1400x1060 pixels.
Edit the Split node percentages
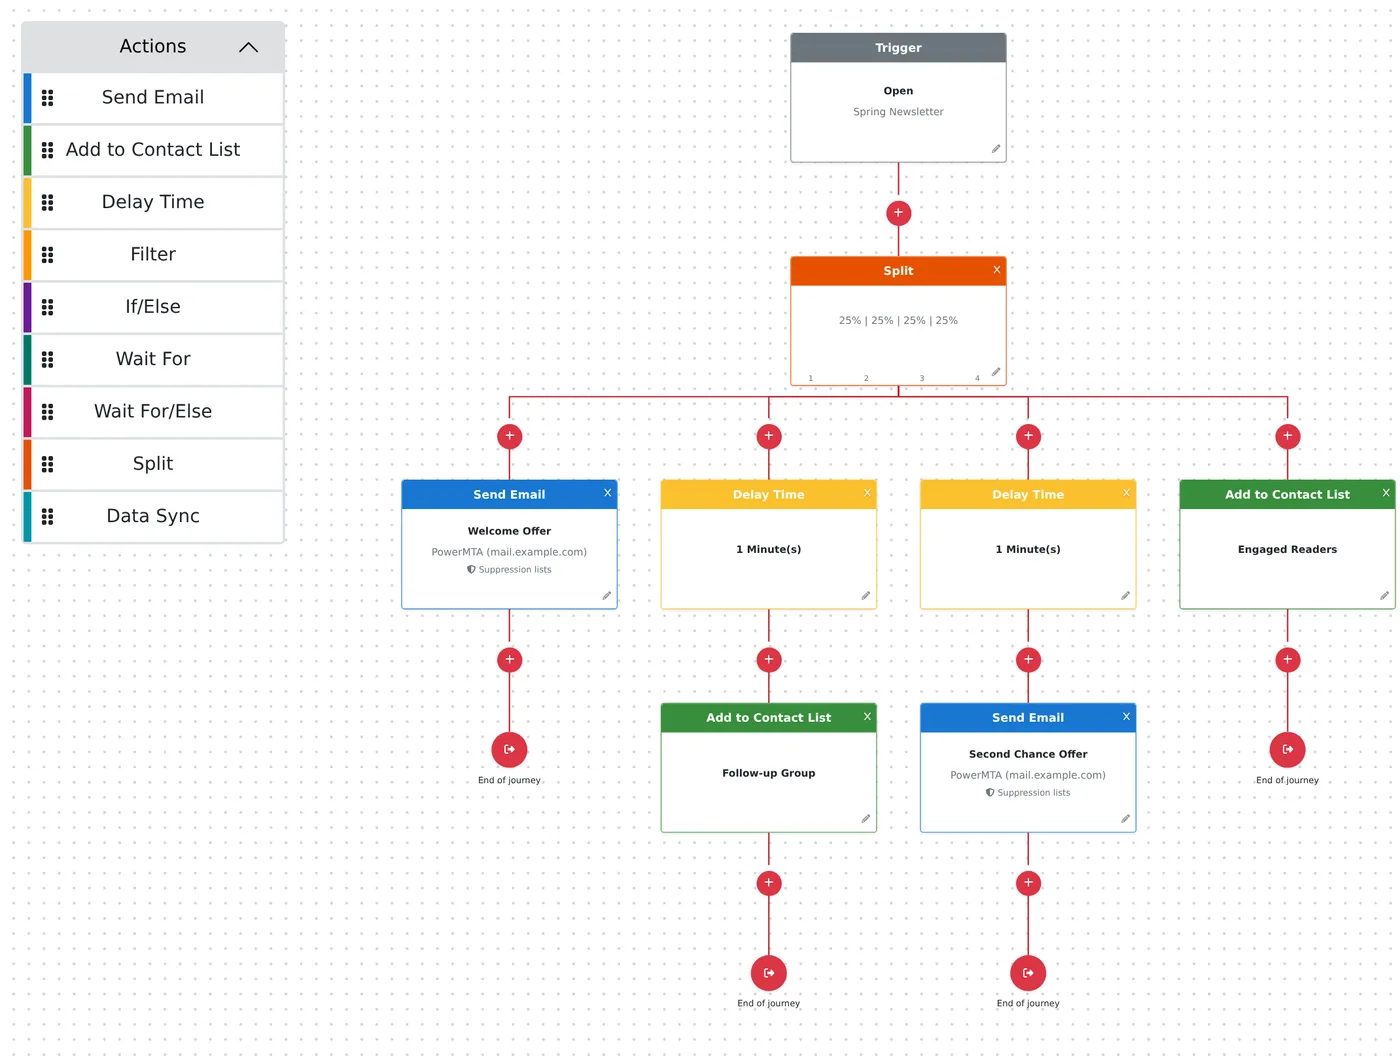(996, 372)
